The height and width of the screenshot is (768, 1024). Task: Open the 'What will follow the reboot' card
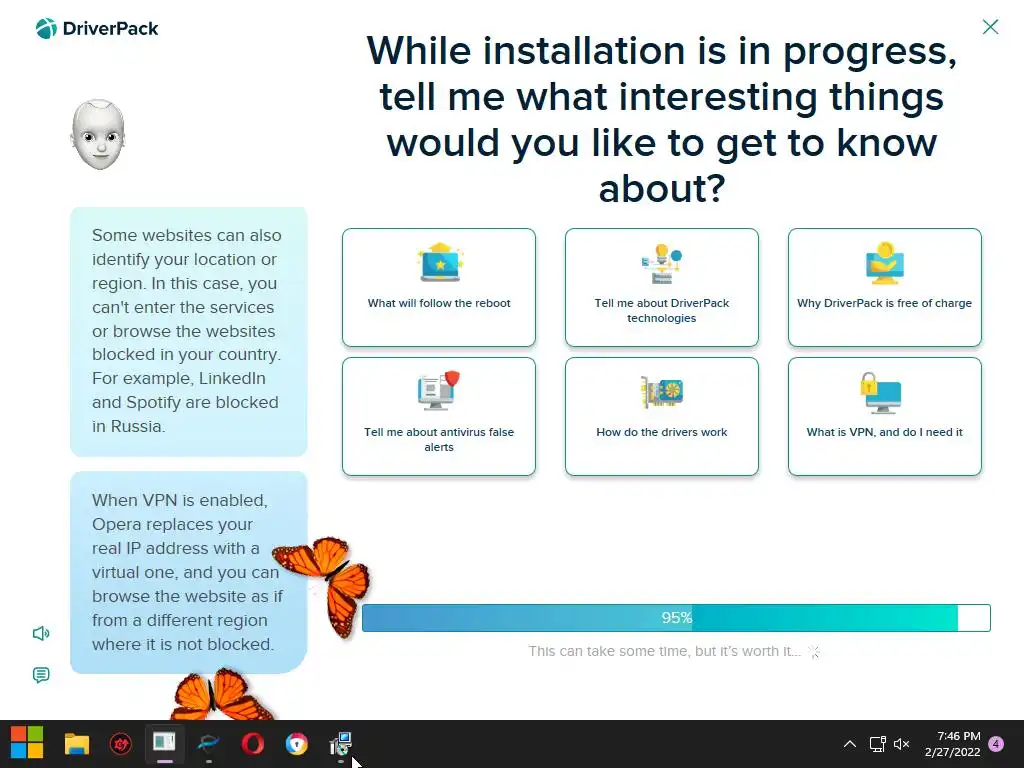pos(439,287)
